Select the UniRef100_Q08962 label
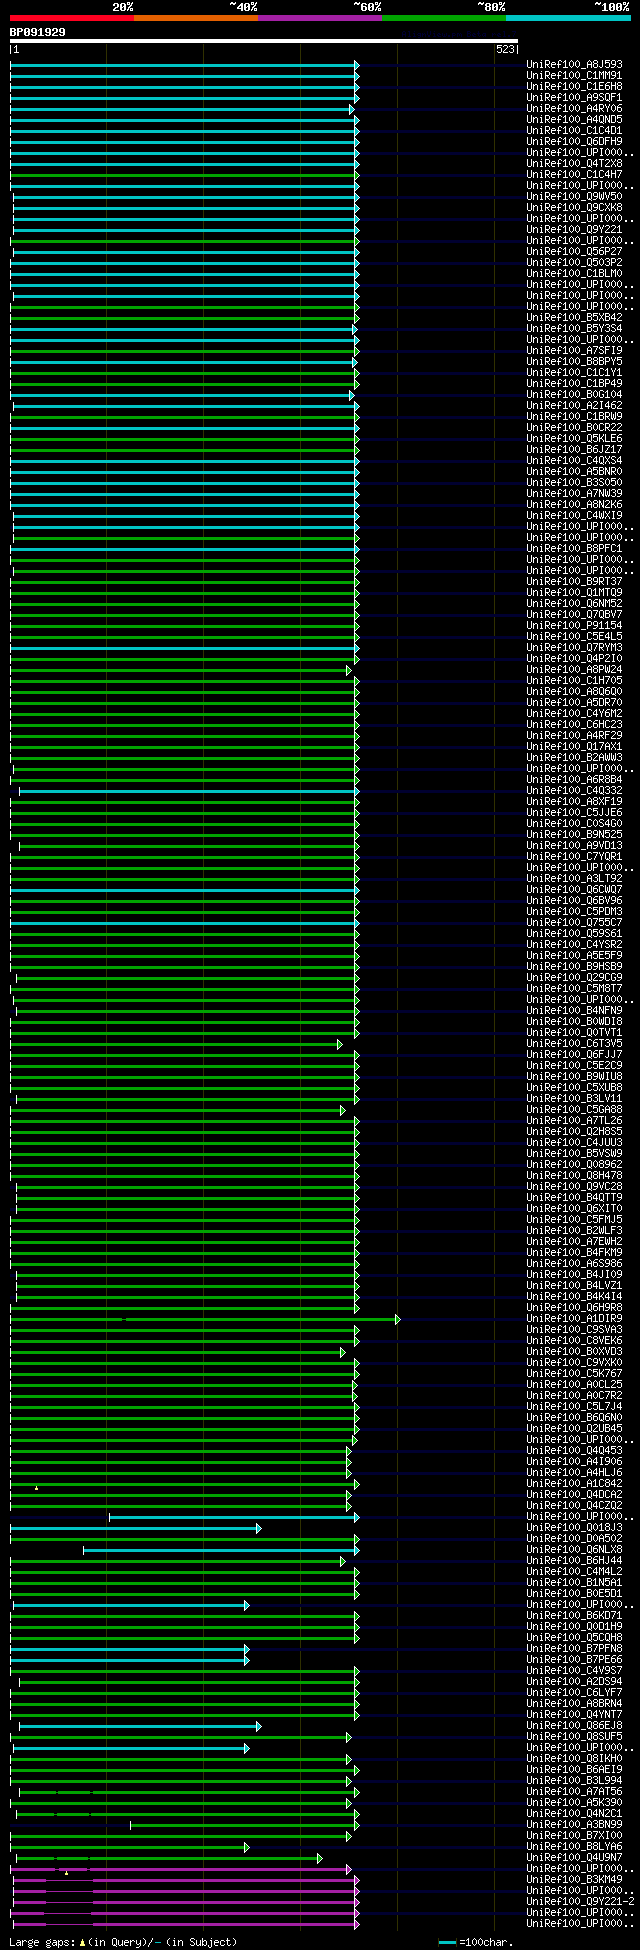Viewport: 640px width, 1950px height. 574,1165
